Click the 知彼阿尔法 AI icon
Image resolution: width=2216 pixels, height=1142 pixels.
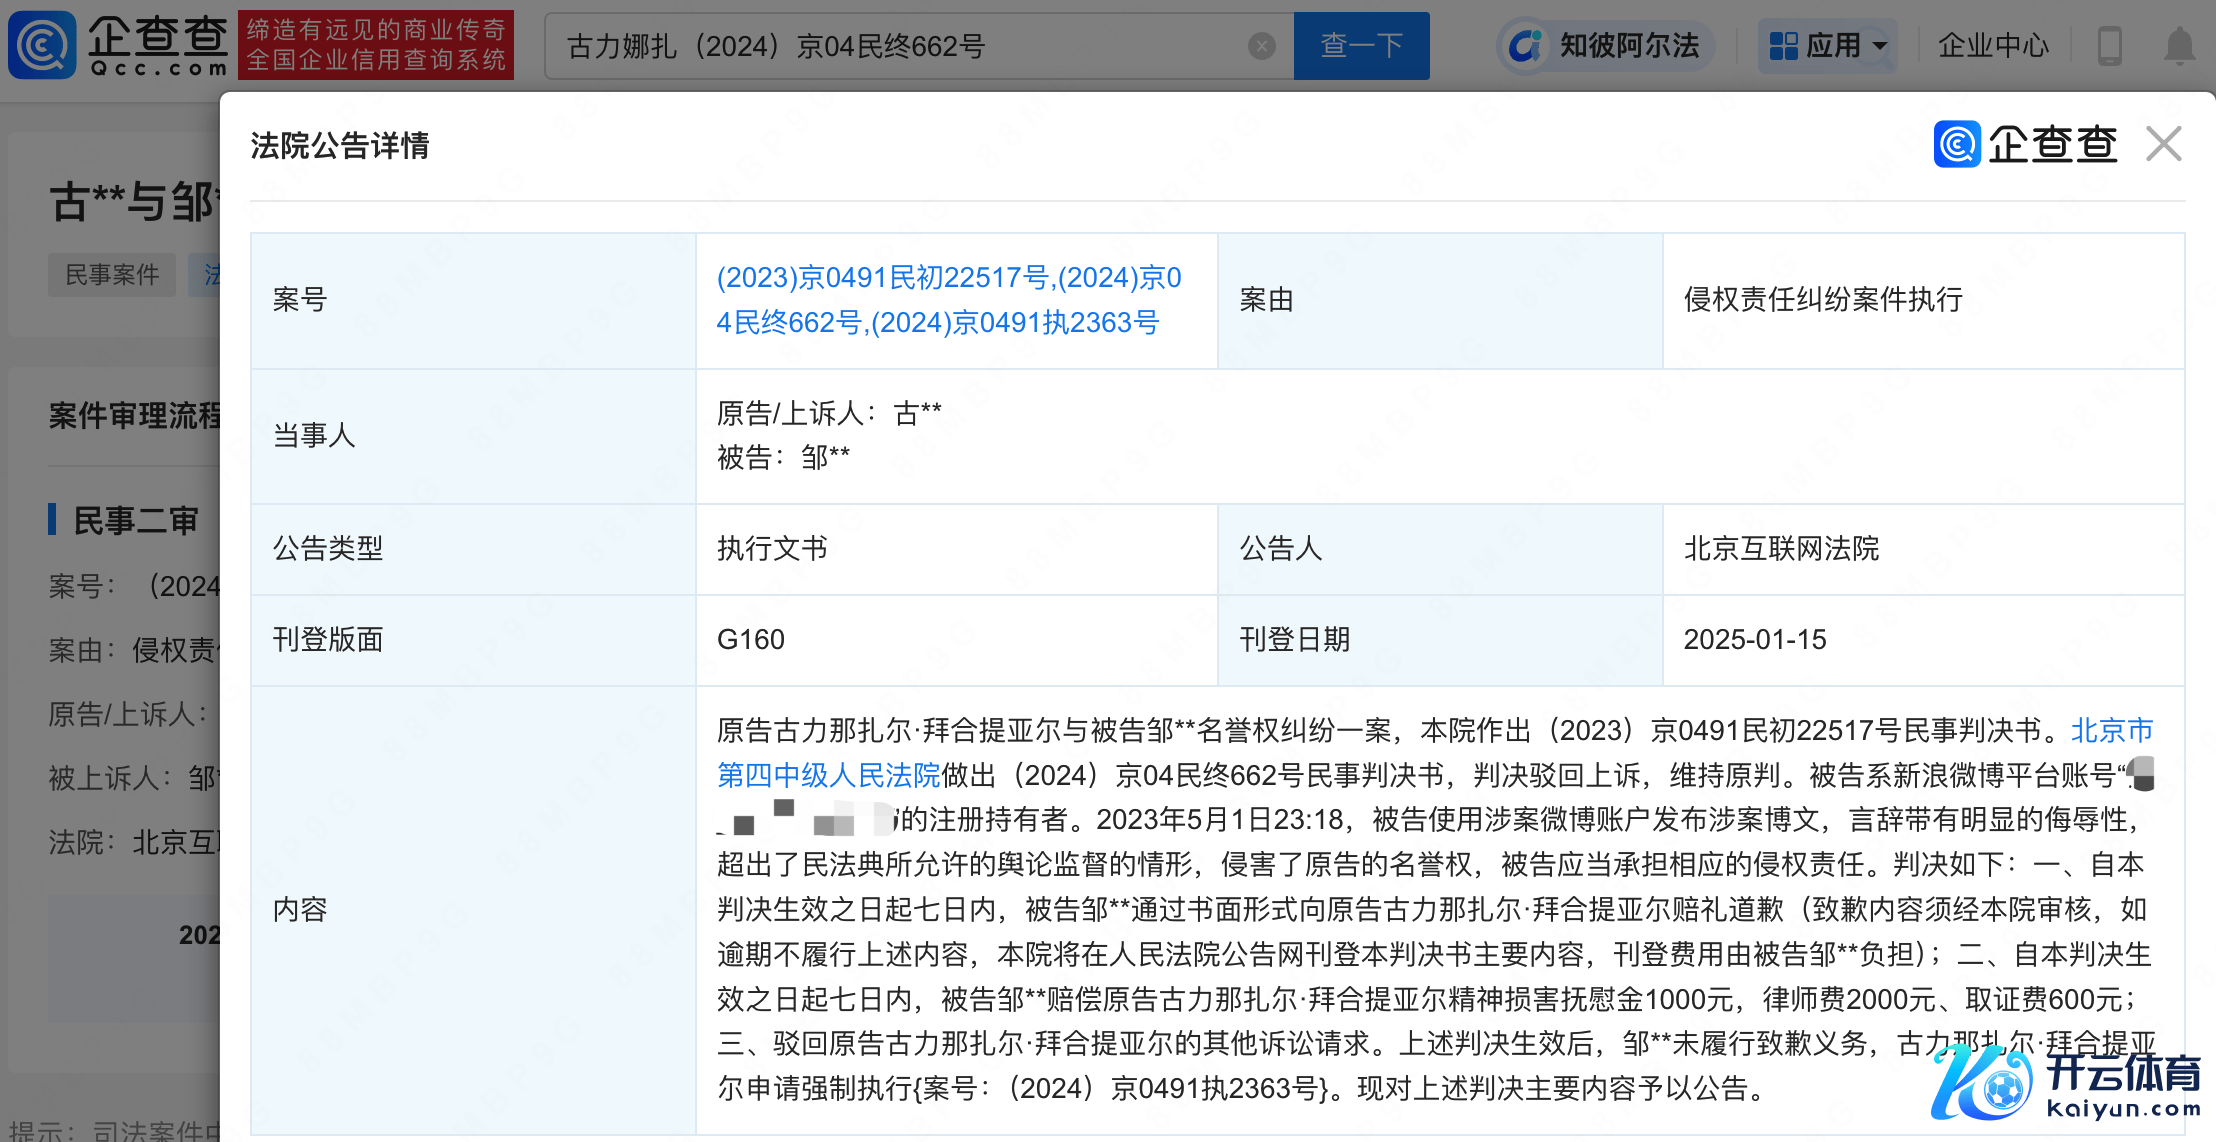coord(1525,46)
